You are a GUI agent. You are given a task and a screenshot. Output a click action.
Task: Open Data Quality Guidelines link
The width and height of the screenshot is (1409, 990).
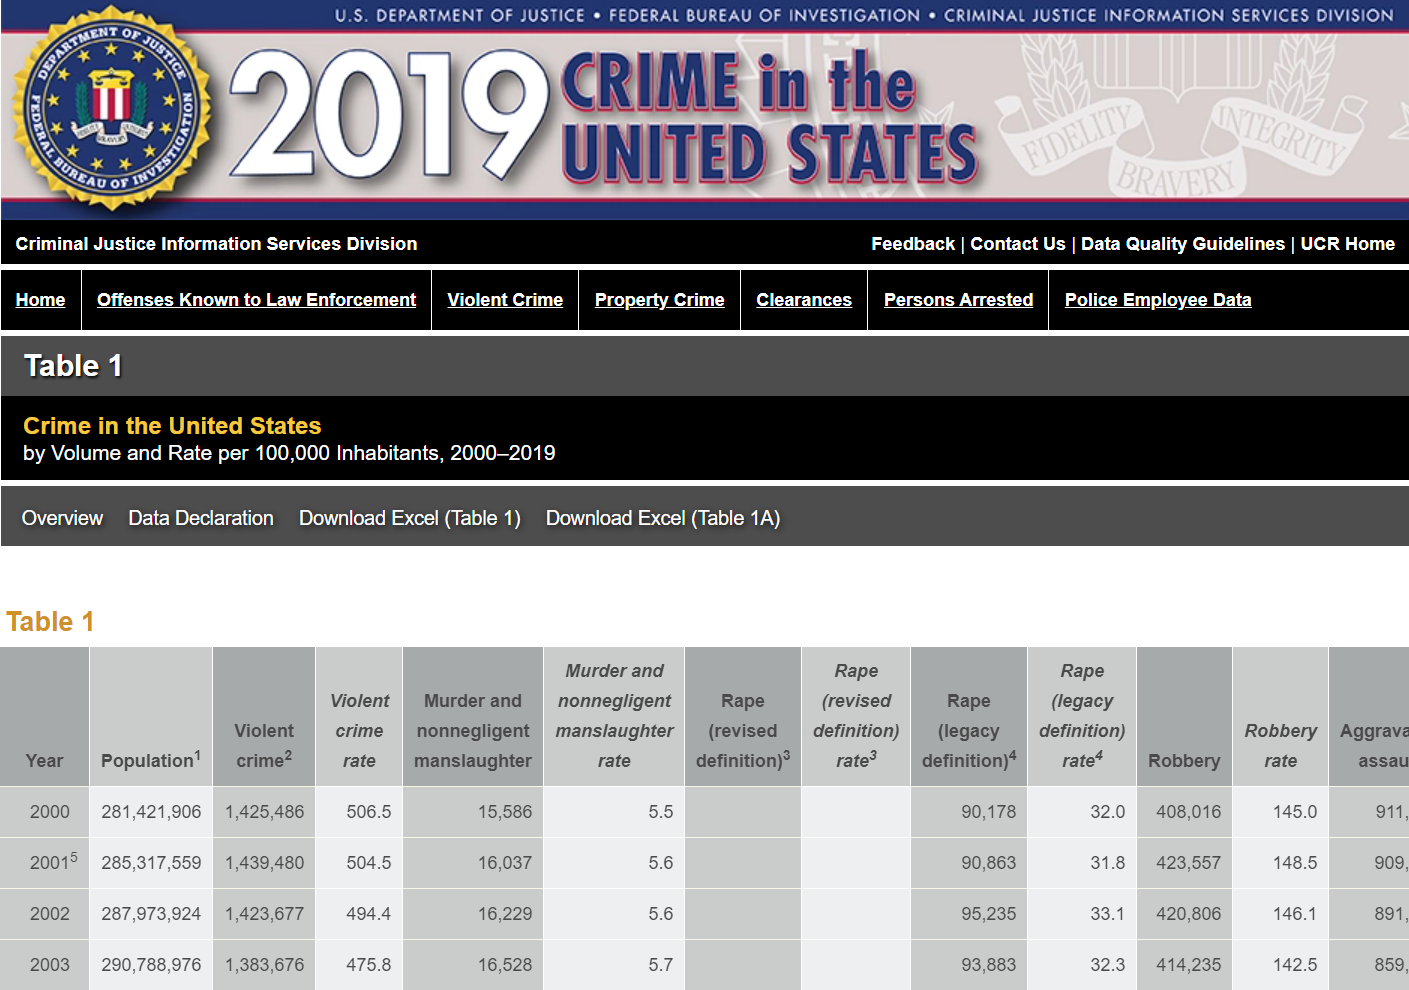1182,244
